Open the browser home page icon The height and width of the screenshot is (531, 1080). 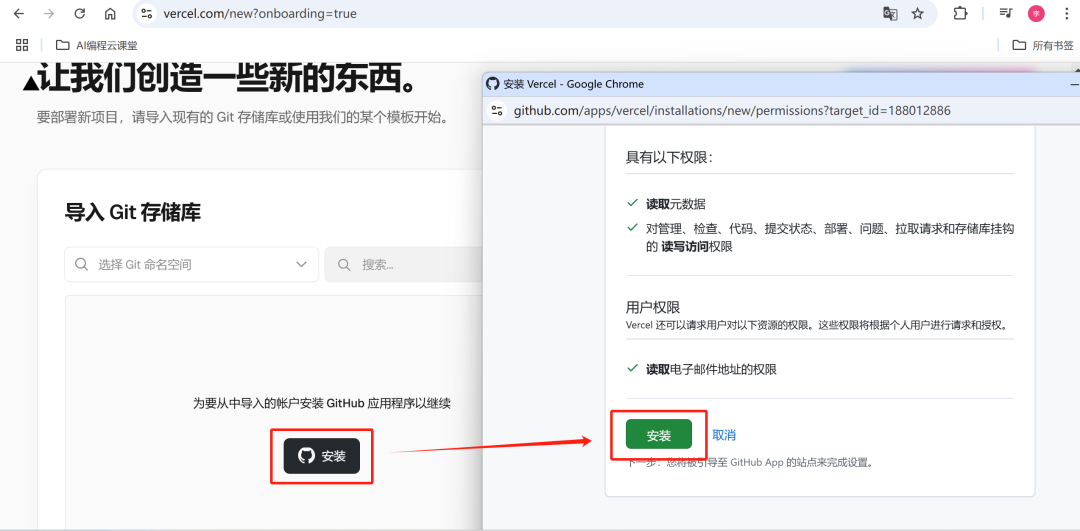point(110,14)
